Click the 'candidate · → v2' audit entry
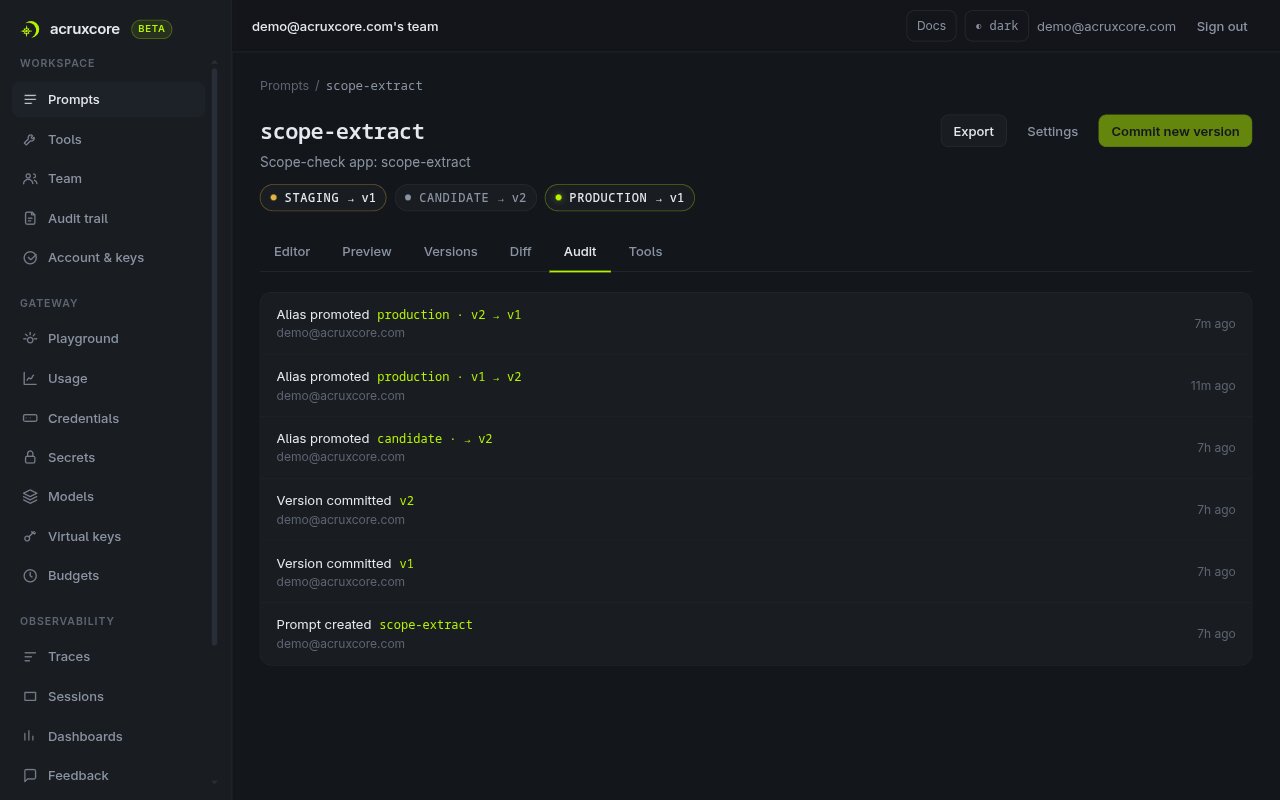This screenshot has height=800, width=1280. pyautogui.click(x=755, y=447)
